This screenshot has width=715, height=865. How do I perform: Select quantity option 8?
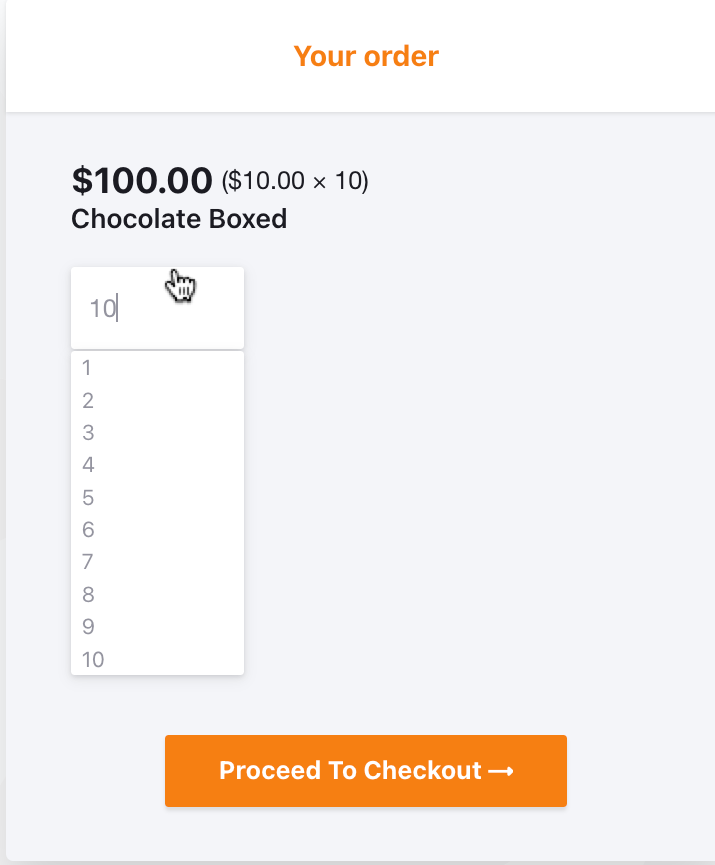click(x=157, y=594)
